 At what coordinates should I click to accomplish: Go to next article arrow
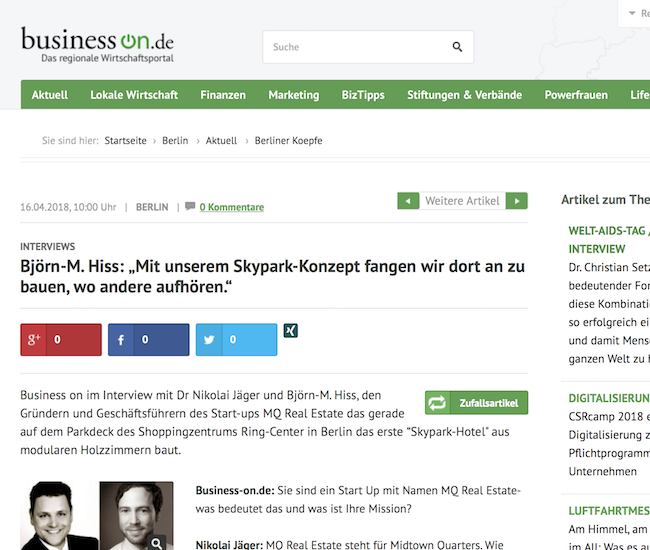(x=517, y=201)
